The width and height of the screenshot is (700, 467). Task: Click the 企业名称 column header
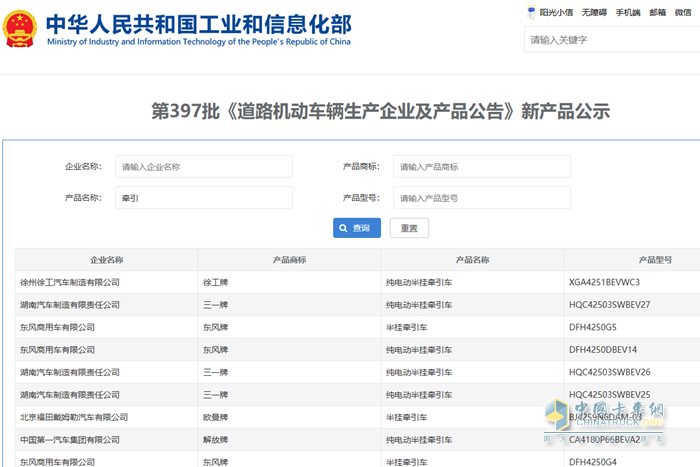click(x=106, y=259)
